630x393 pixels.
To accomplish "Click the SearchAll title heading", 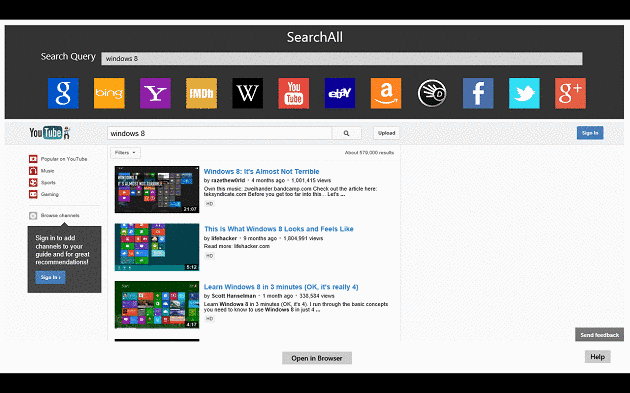I will (315, 37).
